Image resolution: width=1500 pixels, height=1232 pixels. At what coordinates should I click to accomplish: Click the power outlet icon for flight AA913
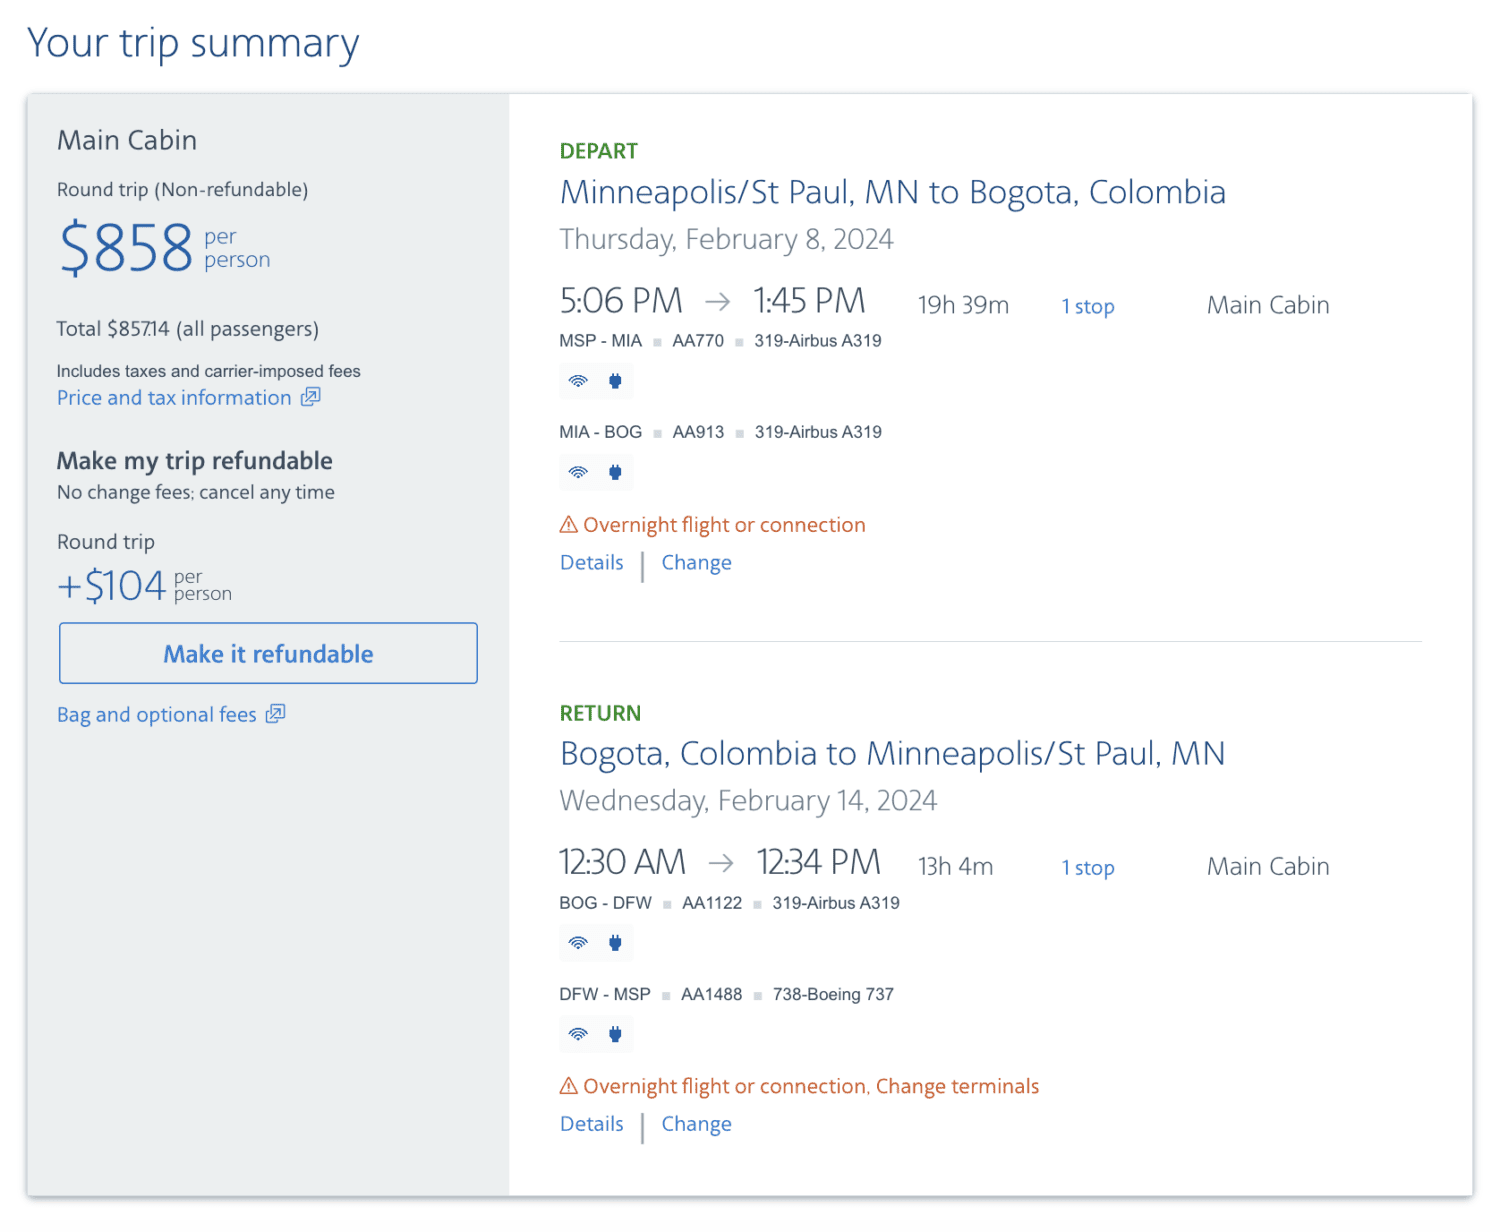[614, 471]
